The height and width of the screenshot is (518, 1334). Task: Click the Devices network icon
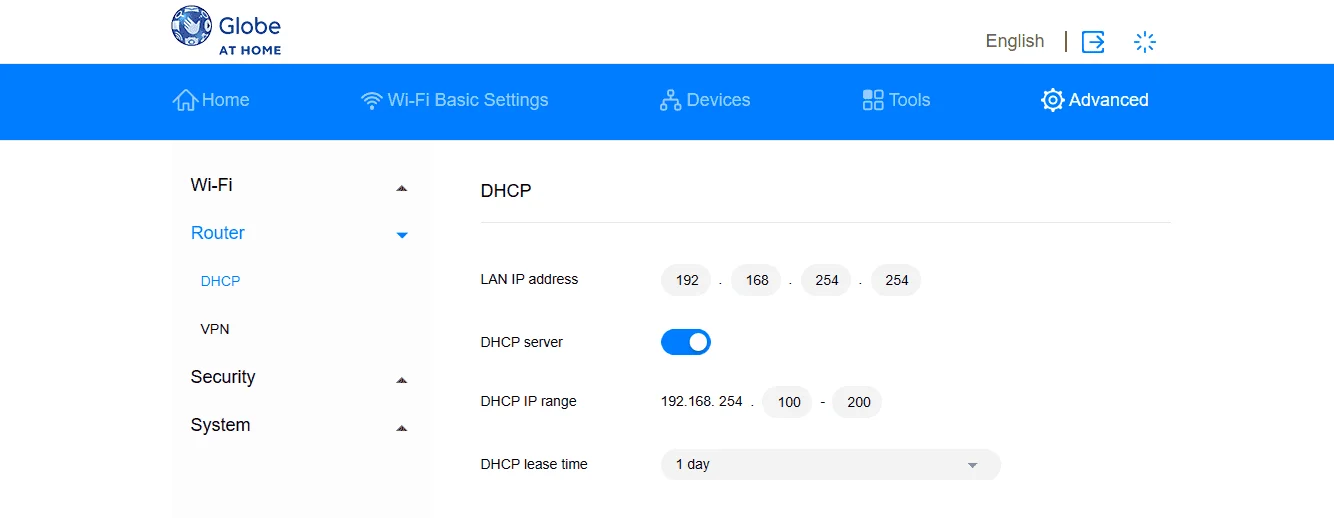coord(670,100)
